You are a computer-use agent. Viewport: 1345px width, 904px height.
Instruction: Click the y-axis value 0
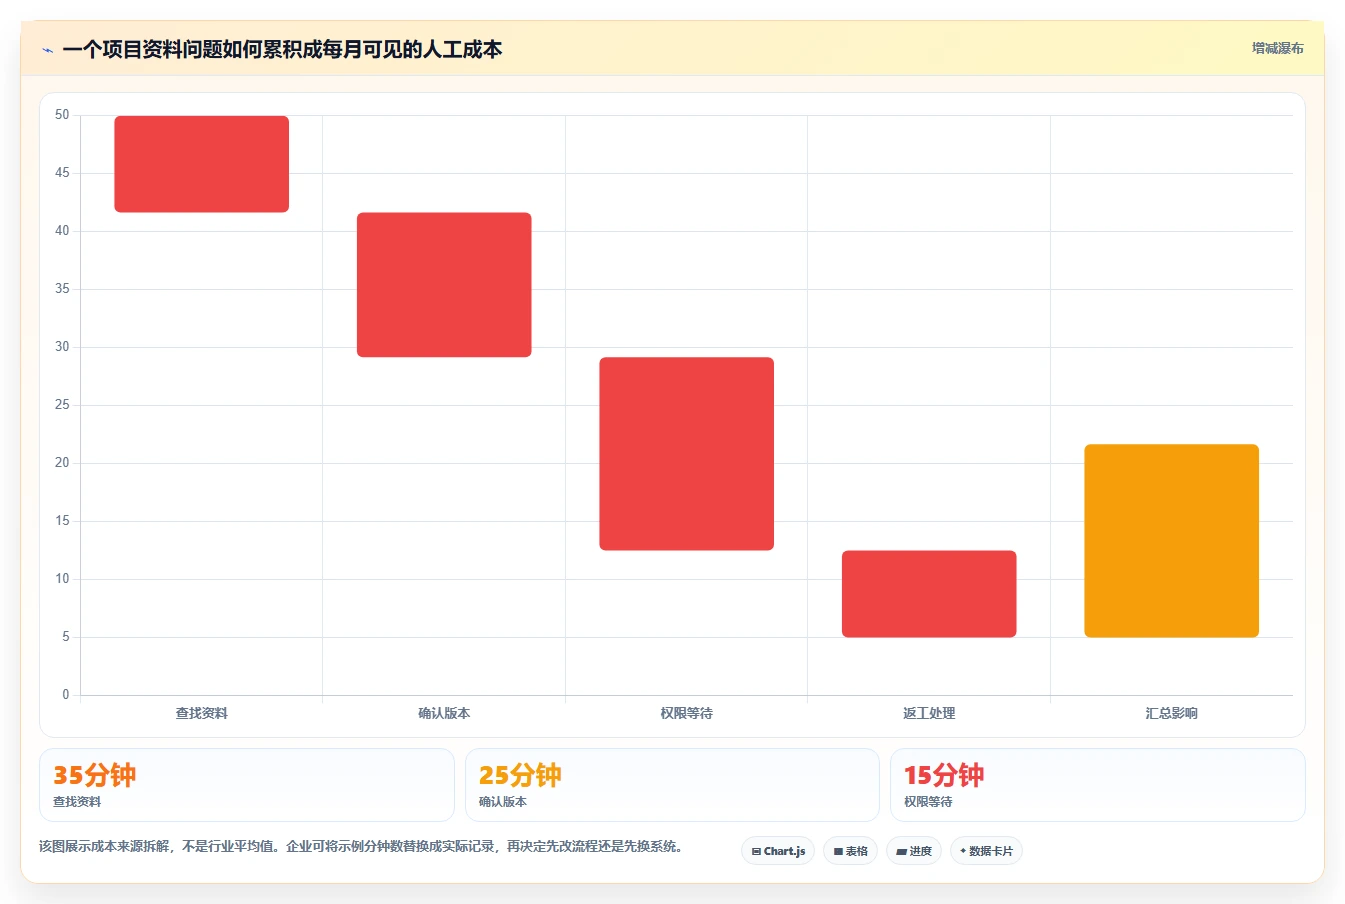[x=66, y=695]
